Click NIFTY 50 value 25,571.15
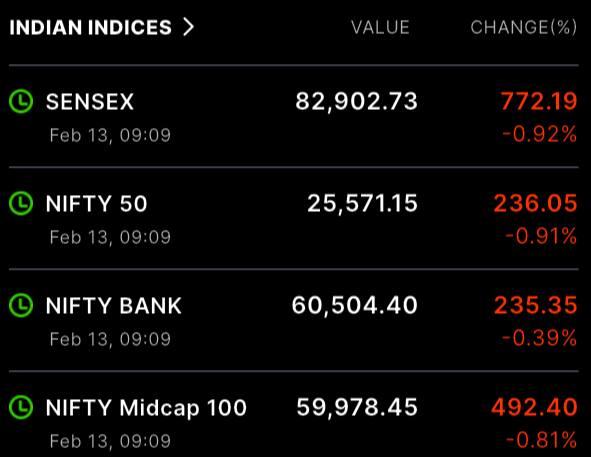The image size is (591, 457). [363, 204]
